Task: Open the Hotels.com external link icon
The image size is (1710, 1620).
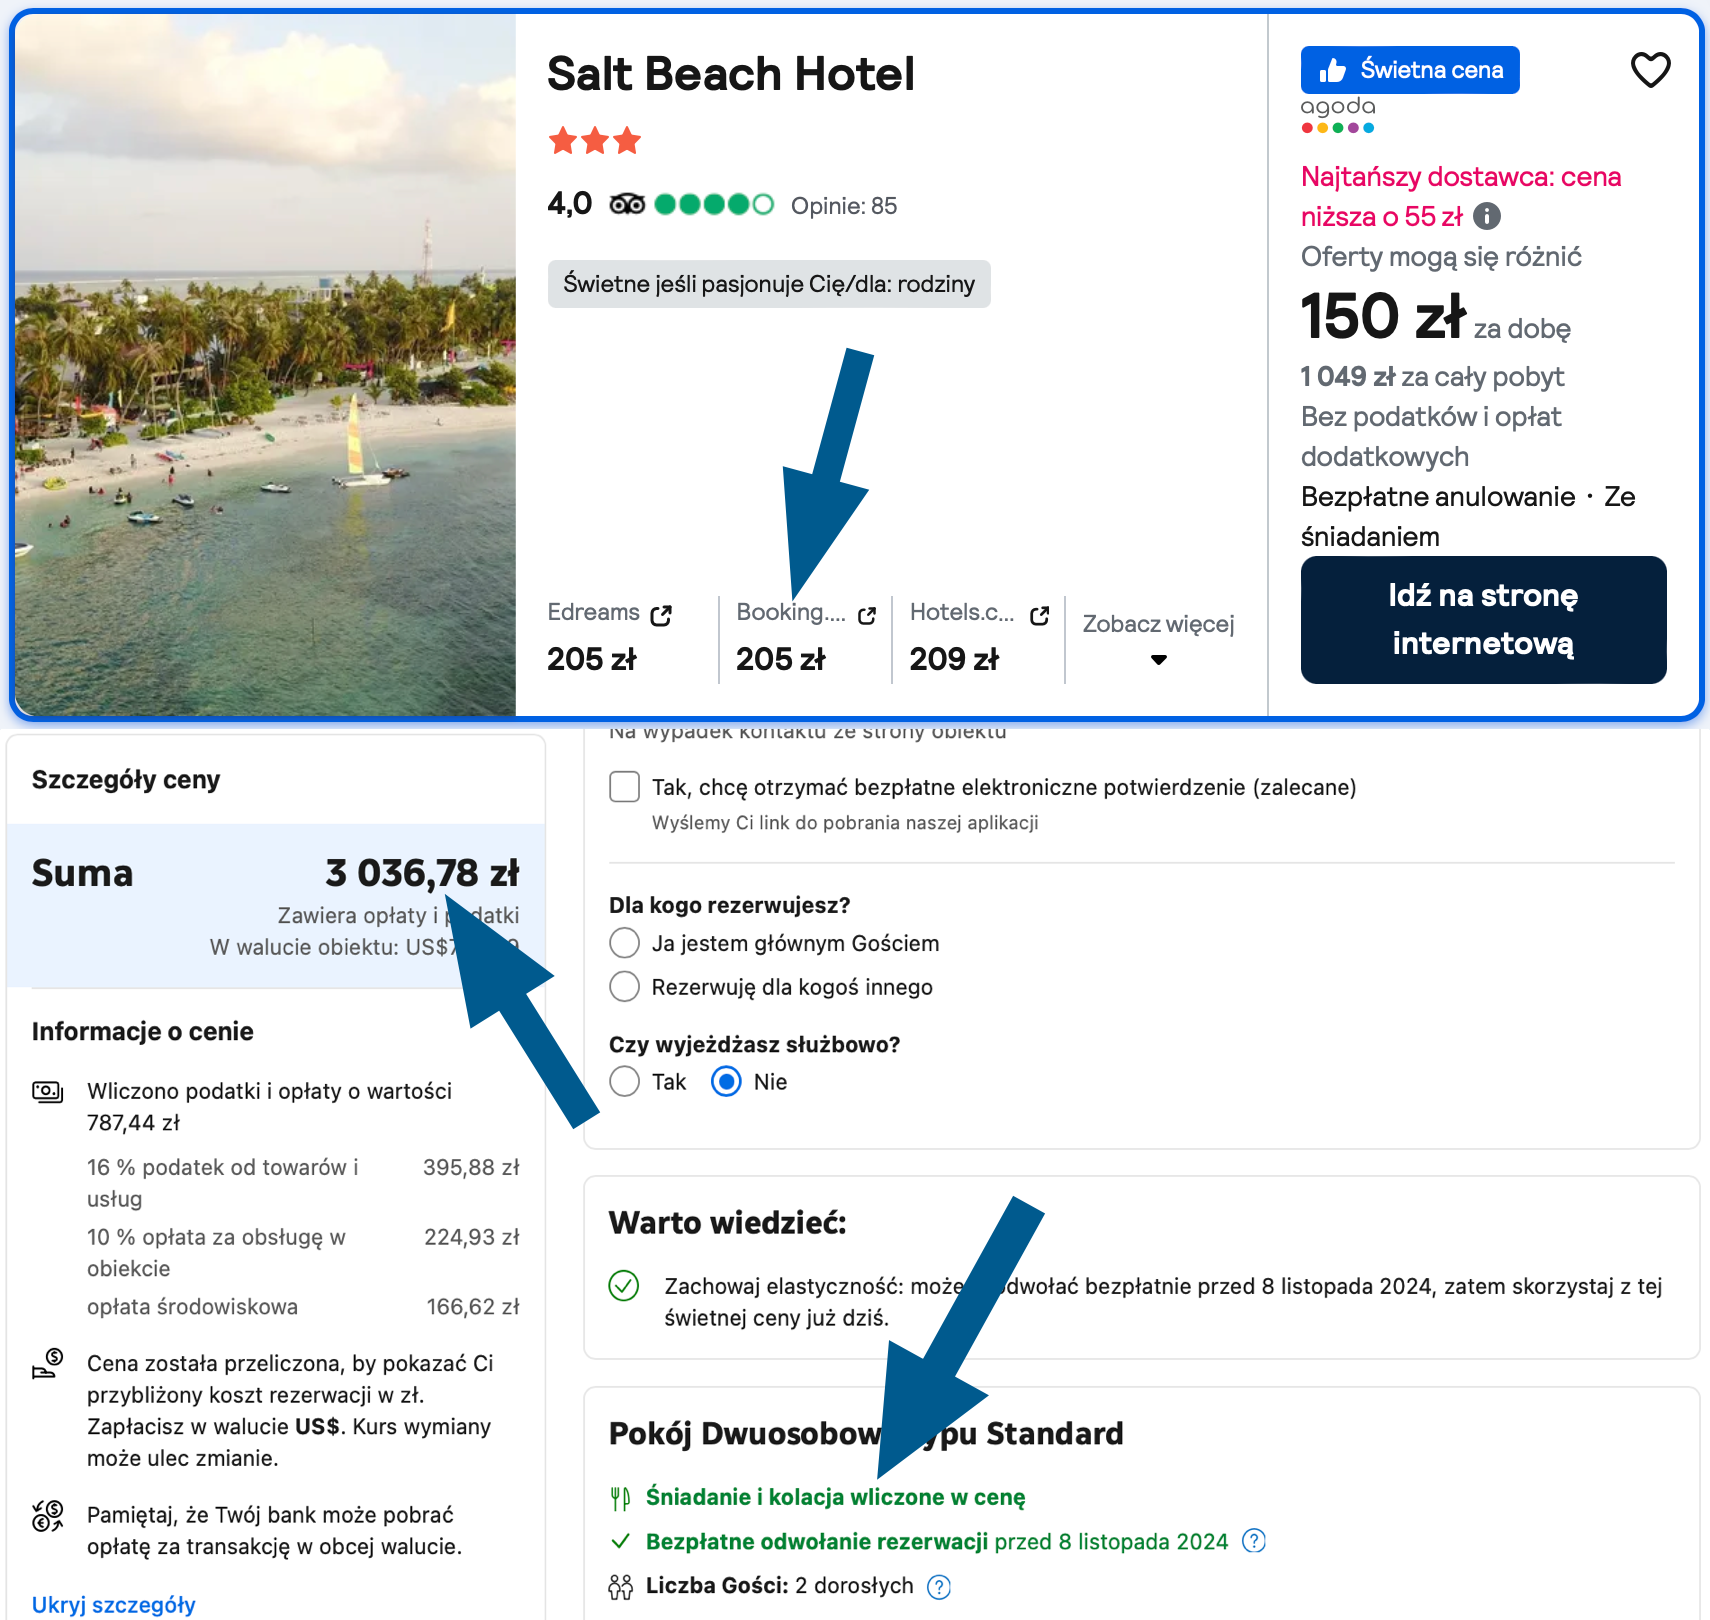Action: tap(1040, 615)
